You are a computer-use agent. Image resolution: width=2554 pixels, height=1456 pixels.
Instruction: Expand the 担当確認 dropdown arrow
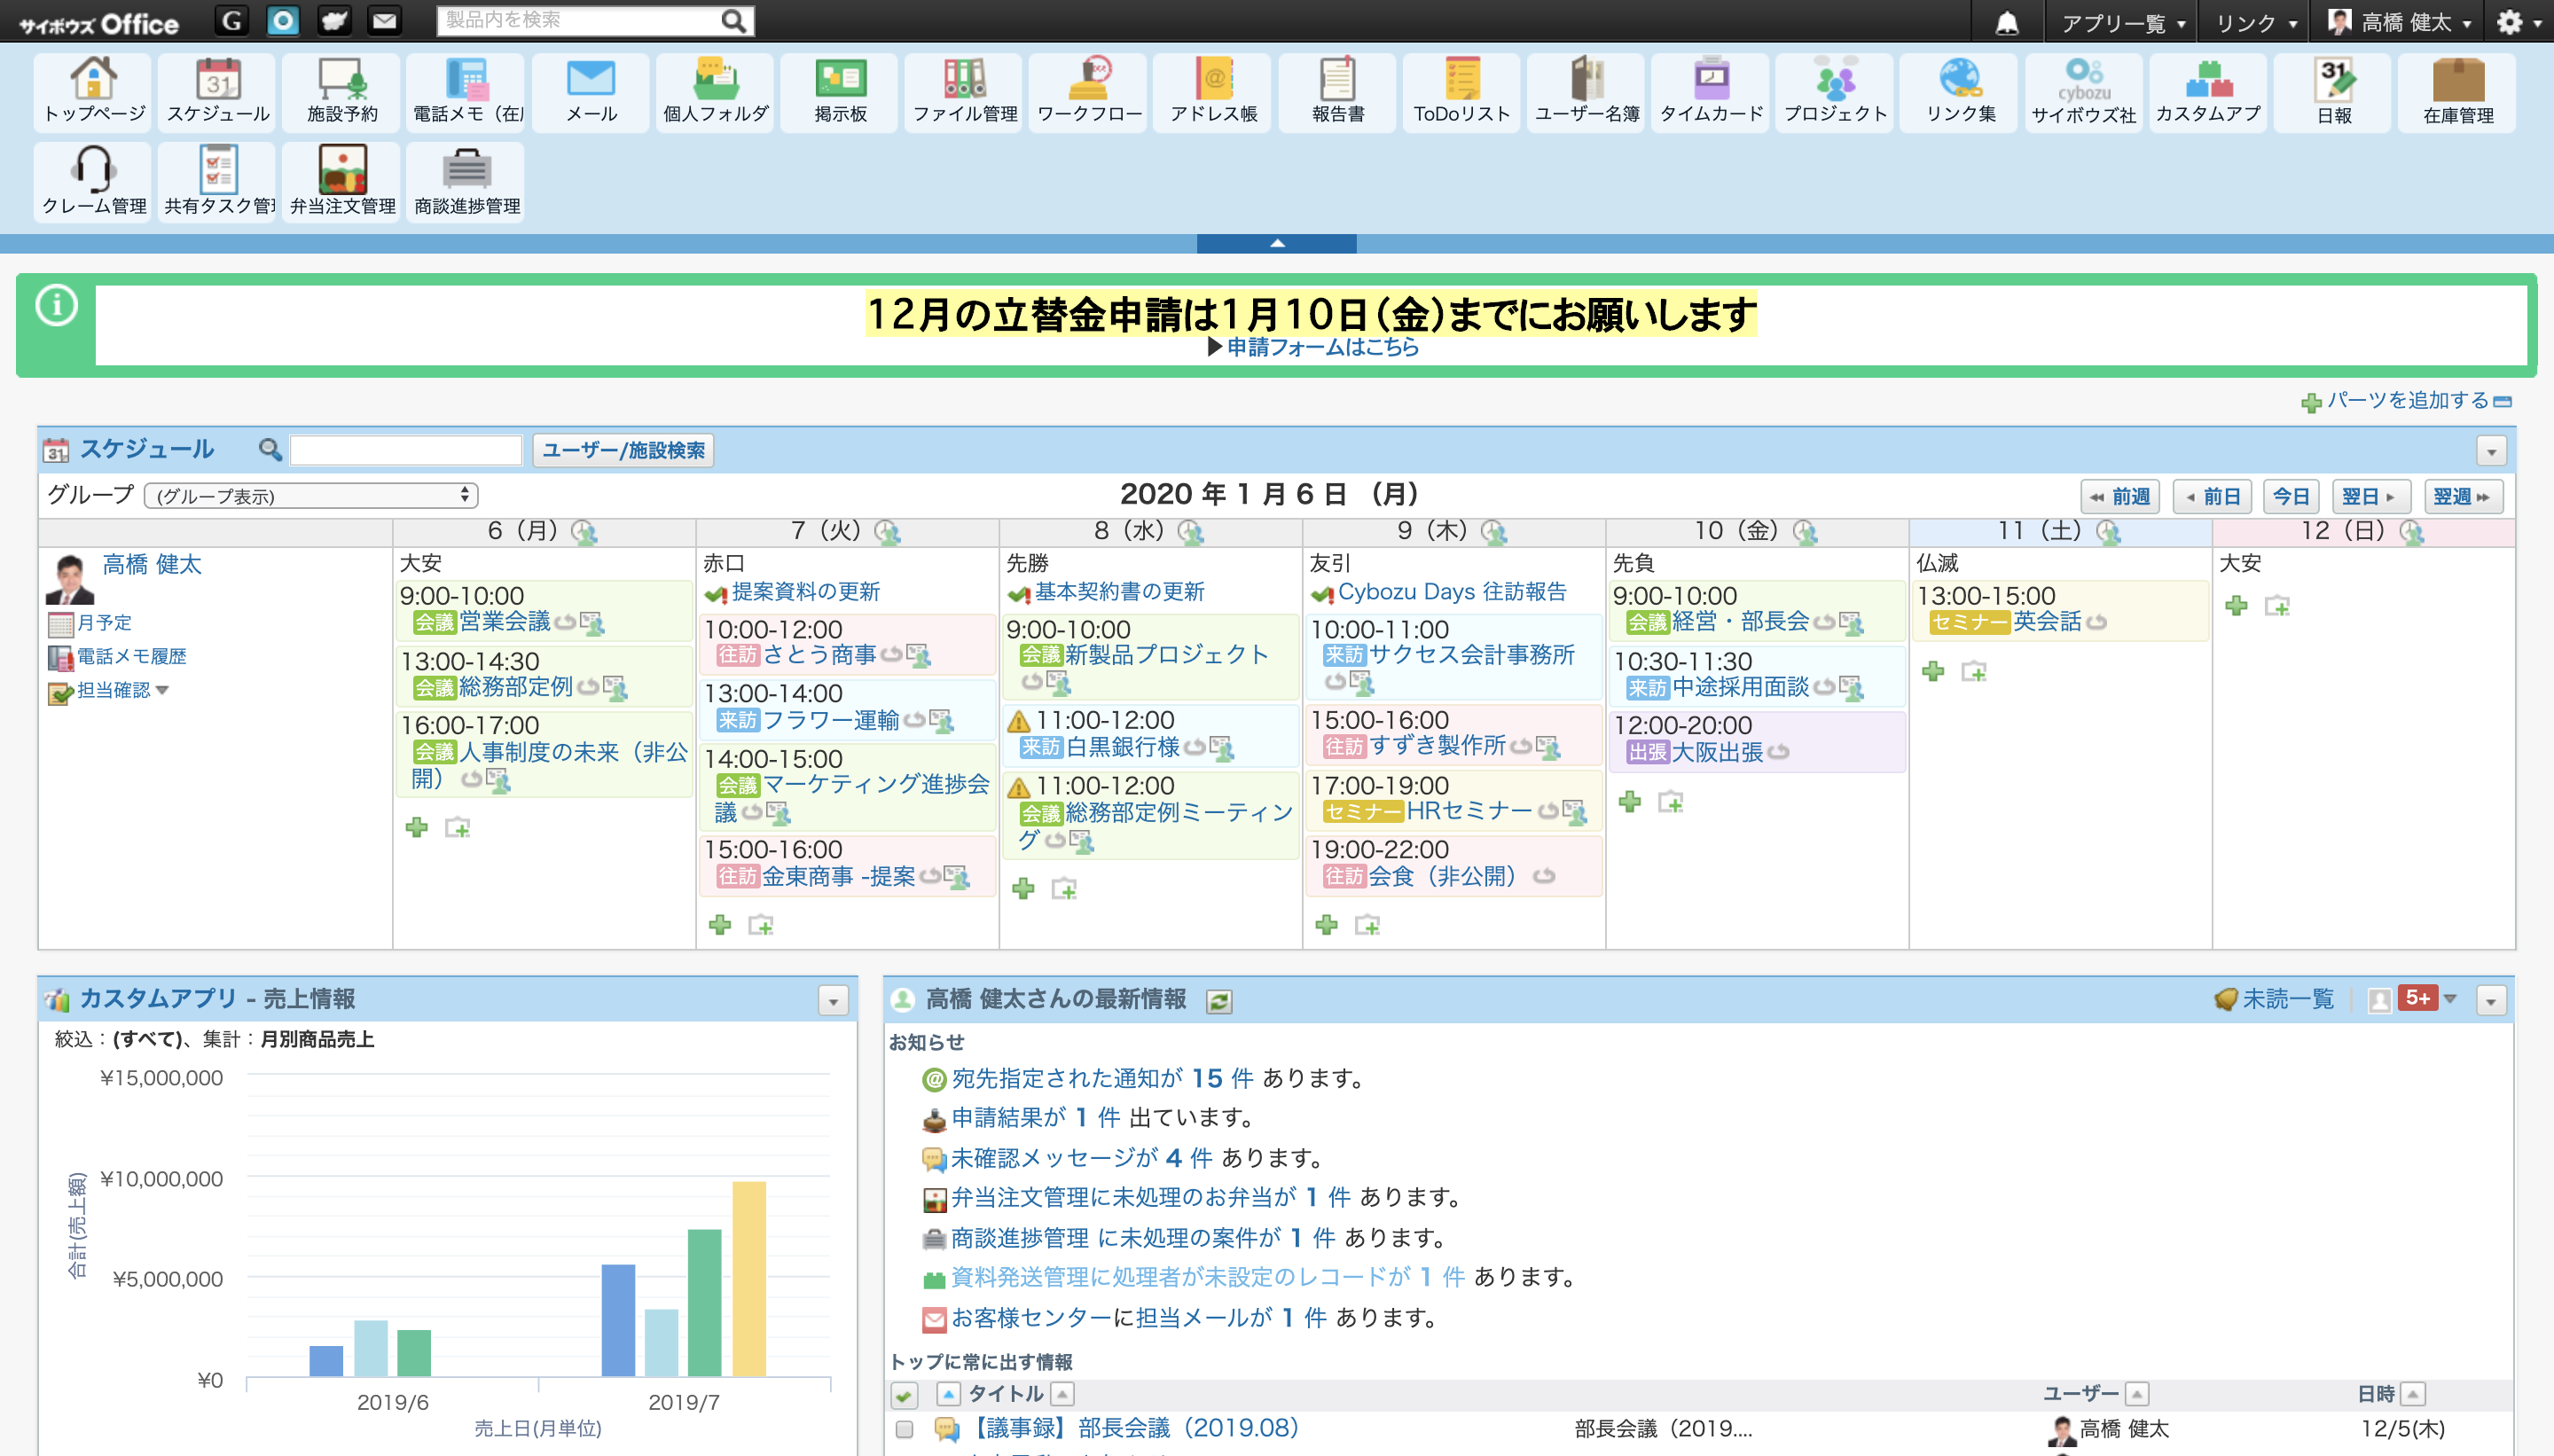click(x=163, y=690)
